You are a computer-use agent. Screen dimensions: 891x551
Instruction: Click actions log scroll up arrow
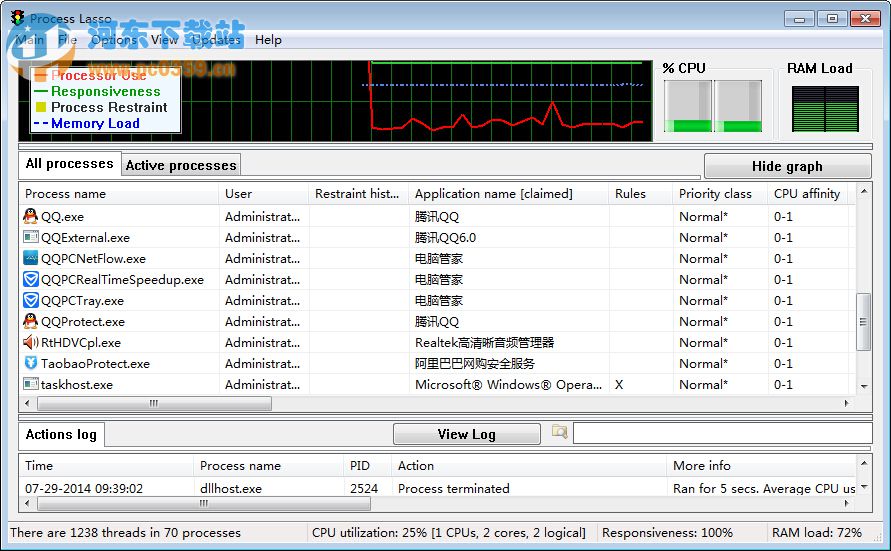864,463
